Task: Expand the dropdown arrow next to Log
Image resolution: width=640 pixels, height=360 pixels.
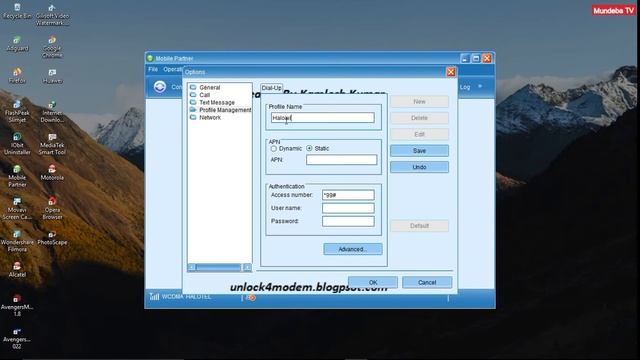Action: pos(480,87)
